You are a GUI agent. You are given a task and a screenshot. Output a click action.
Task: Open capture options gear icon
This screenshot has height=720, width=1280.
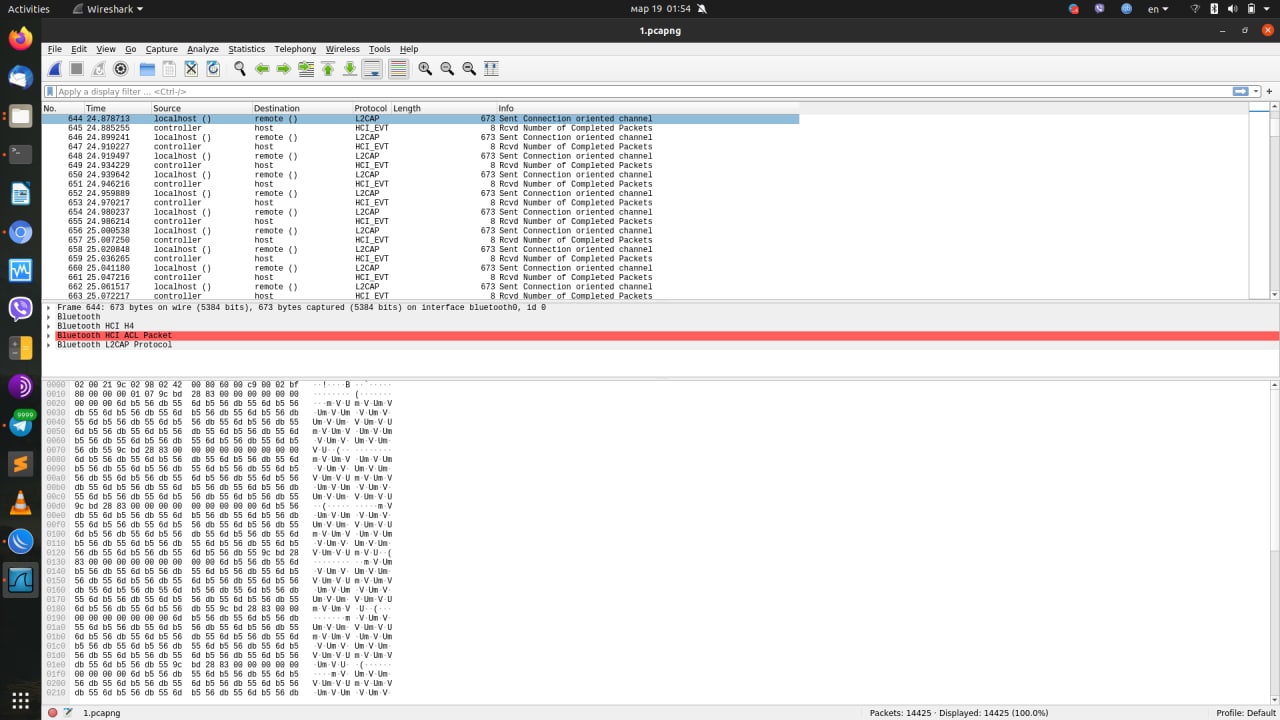tap(121, 69)
